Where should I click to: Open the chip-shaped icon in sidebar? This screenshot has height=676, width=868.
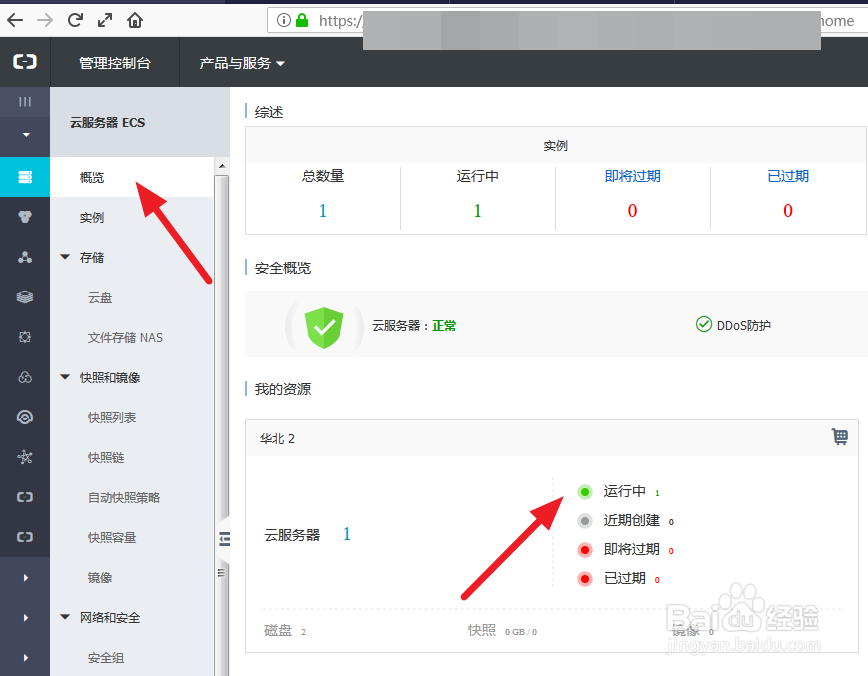click(25, 337)
